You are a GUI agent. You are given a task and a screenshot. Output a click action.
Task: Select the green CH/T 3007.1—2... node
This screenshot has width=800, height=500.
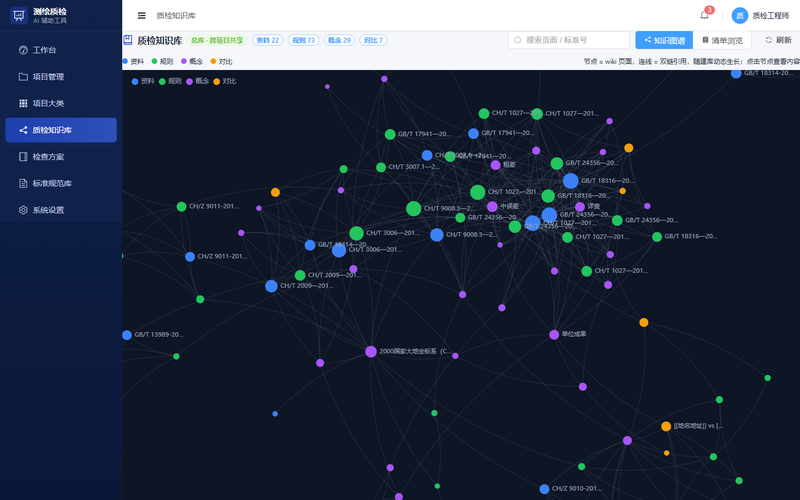381,167
